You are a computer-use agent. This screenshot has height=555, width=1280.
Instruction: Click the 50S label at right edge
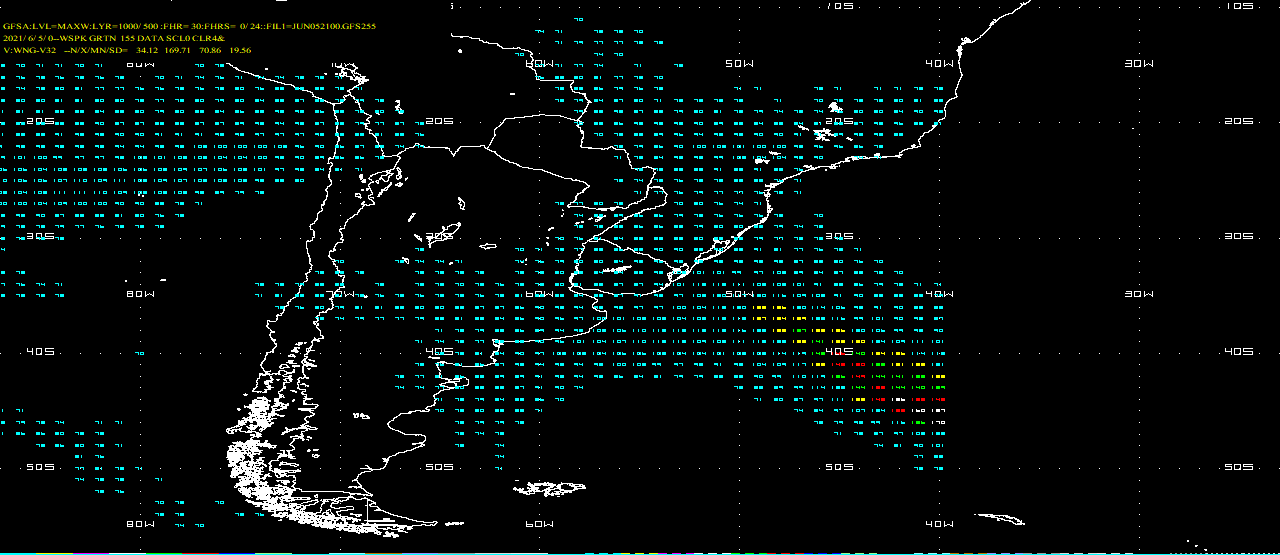[1238, 467]
